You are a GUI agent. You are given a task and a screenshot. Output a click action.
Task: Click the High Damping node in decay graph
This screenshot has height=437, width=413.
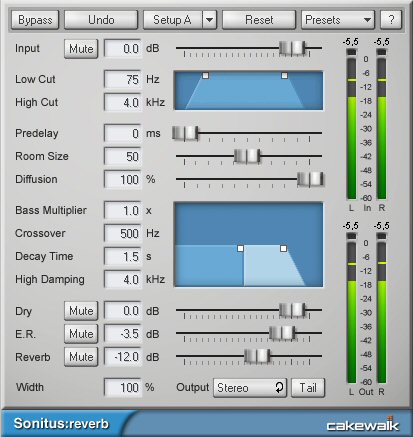point(283,248)
